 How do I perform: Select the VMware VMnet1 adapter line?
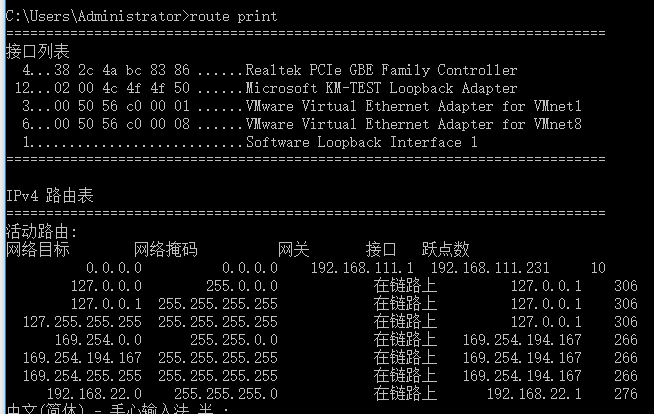coord(302,106)
